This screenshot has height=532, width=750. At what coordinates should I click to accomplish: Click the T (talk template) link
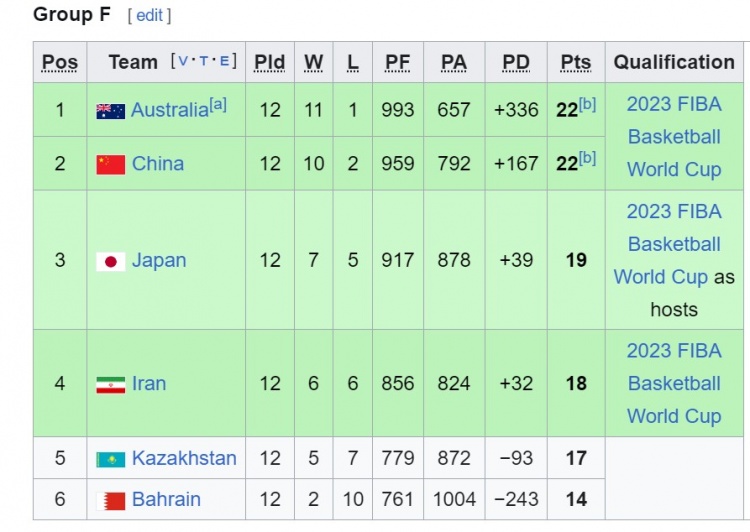[206, 62]
